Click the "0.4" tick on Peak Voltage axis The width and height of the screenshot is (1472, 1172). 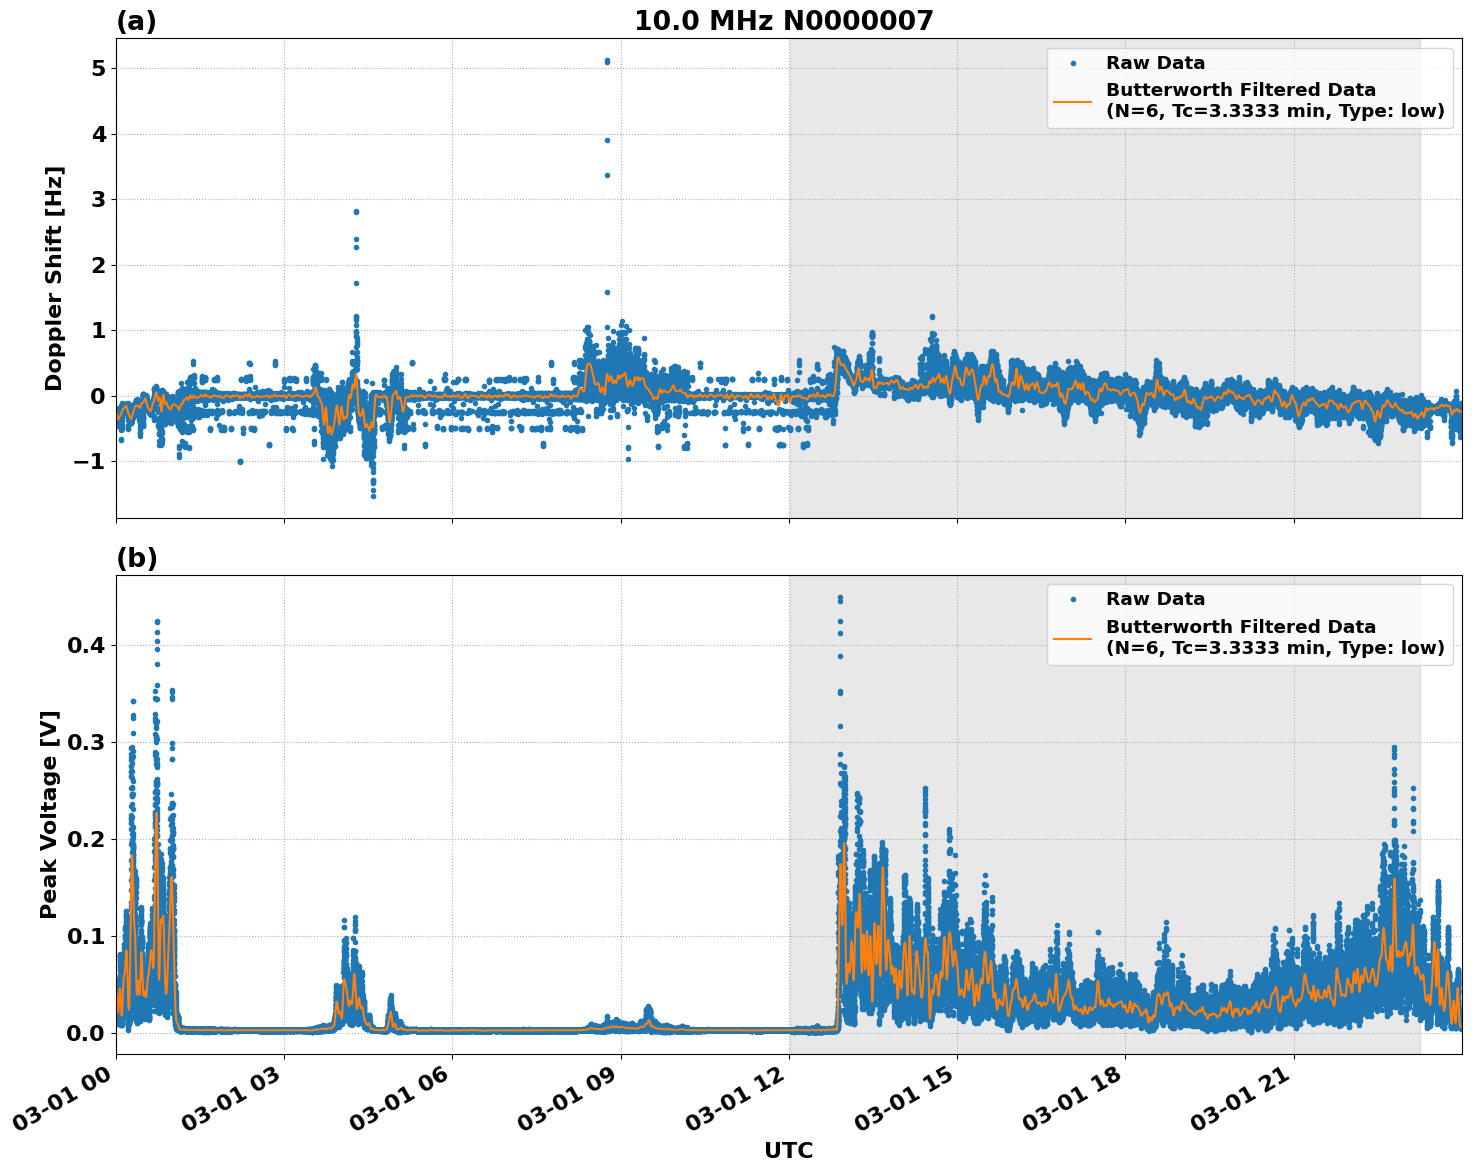point(86,646)
